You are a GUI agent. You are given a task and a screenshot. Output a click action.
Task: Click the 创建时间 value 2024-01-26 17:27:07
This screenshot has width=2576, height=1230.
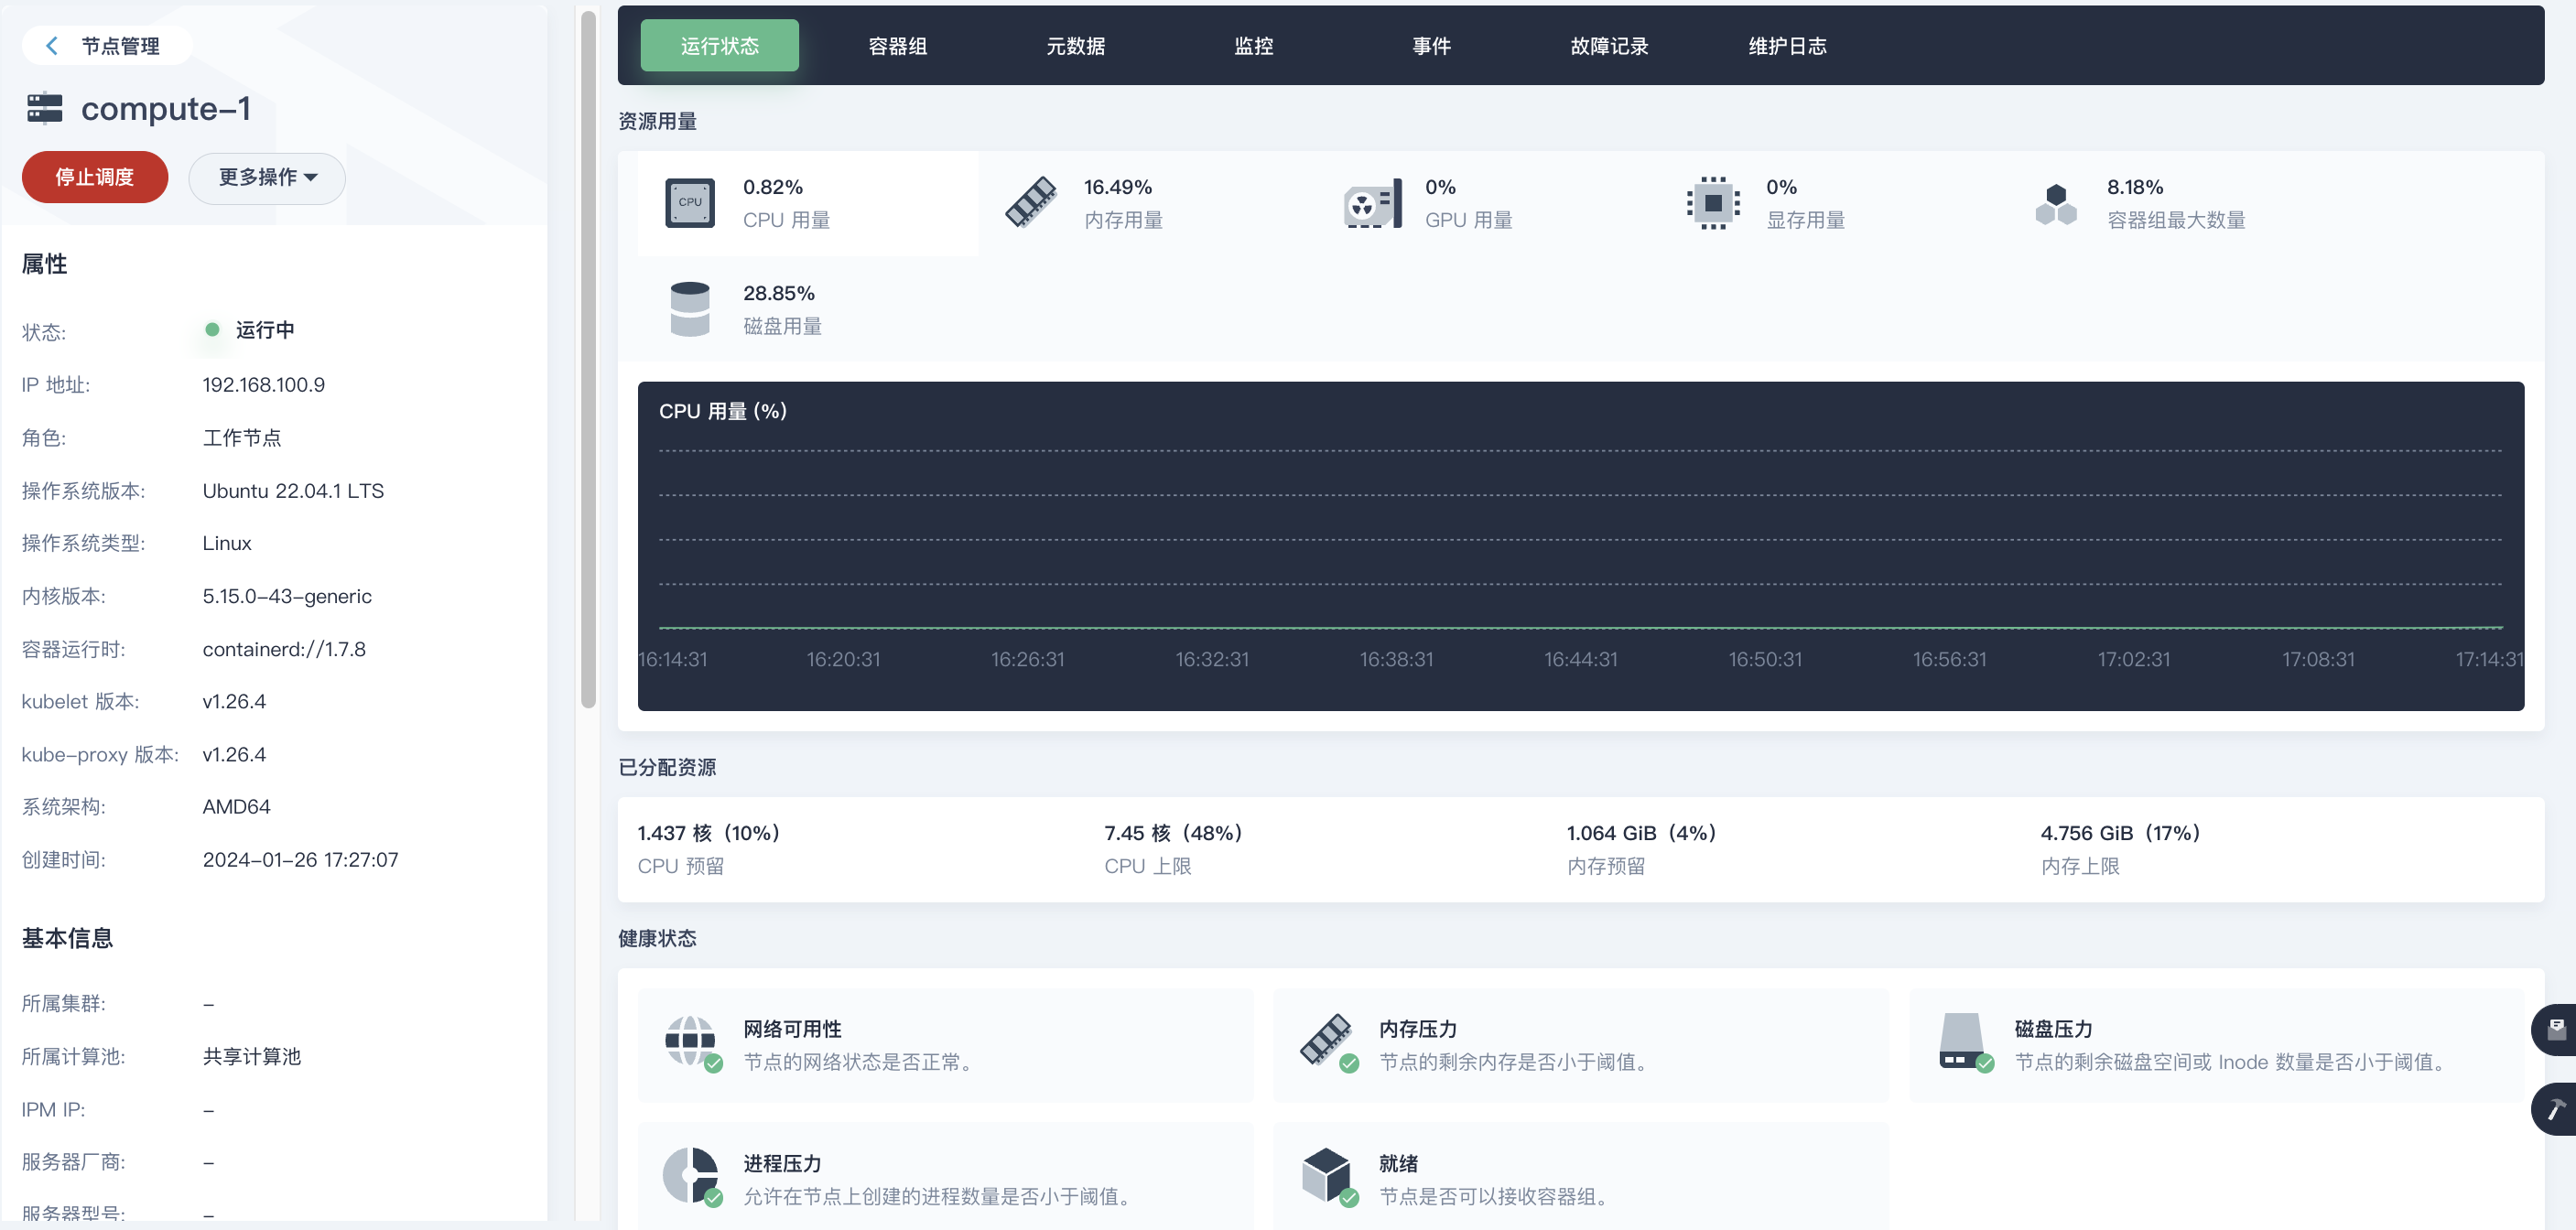coord(300,860)
